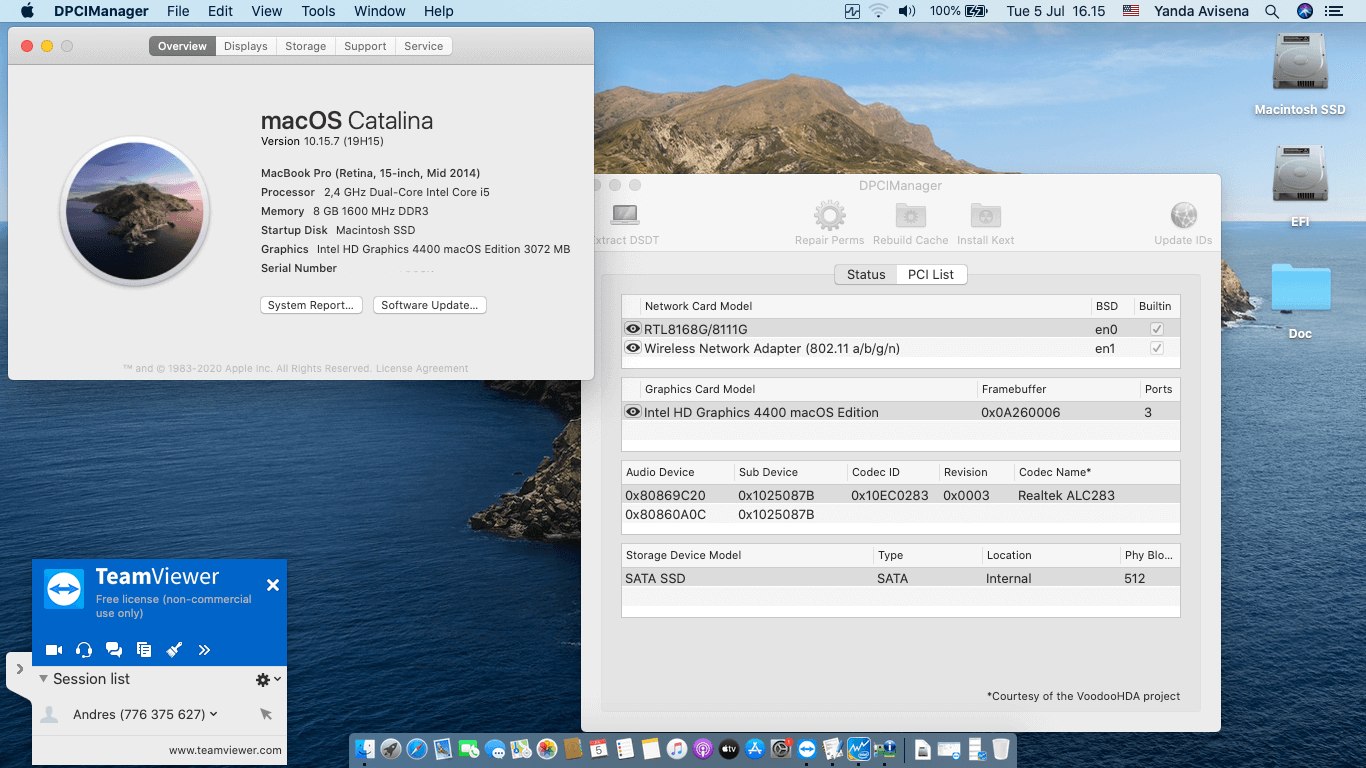Viewport: 1366px width, 768px height.
Task: Toggle Builtin checkbox for RTL8168G/8111G
Action: 1157,329
